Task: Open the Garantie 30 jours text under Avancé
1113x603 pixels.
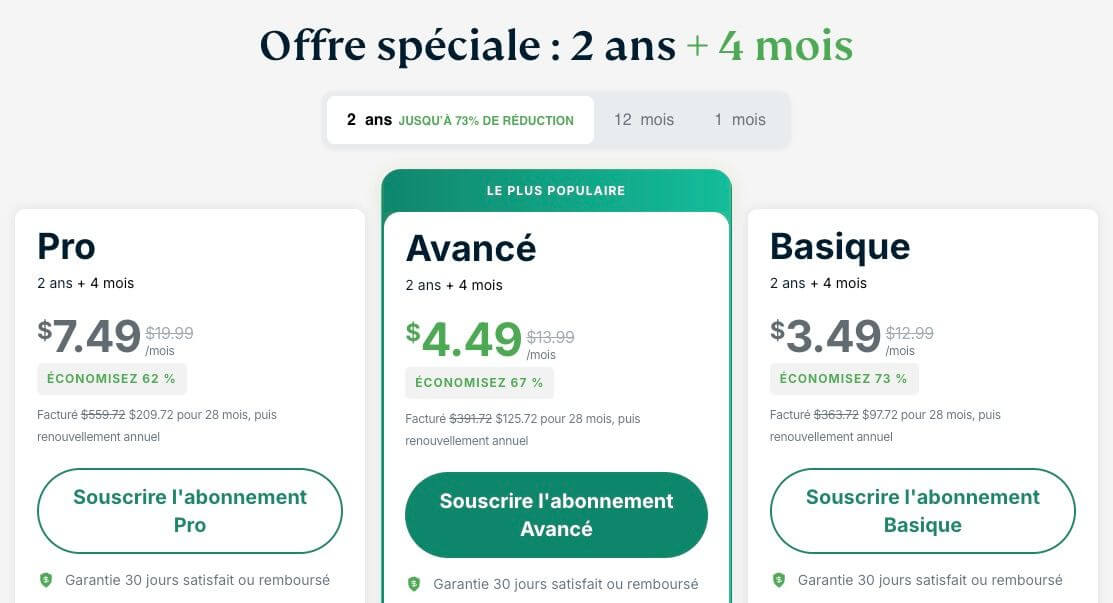Action: coord(565,583)
